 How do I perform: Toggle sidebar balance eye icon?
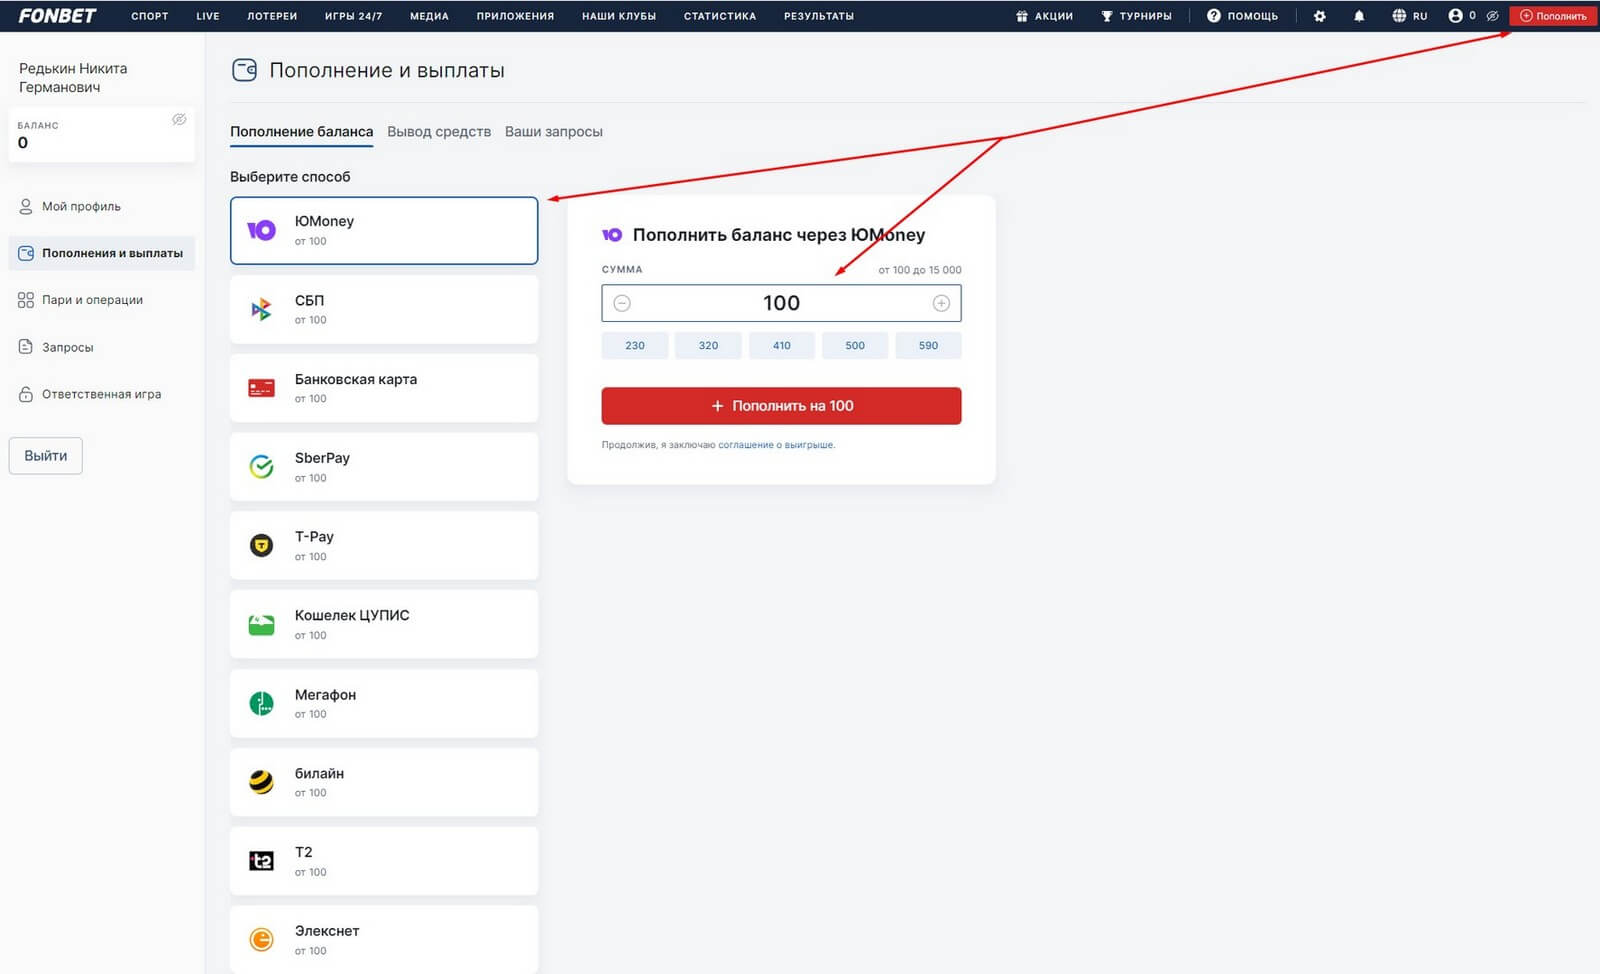point(179,119)
